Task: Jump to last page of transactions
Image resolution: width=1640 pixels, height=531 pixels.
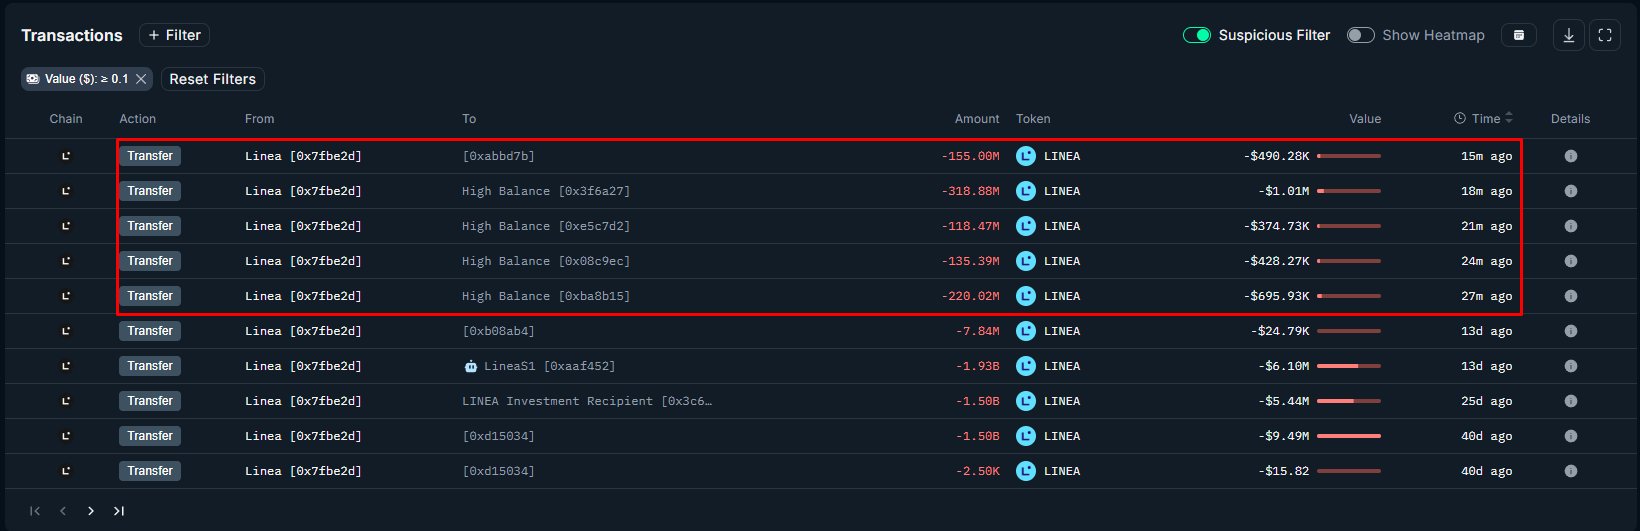Action: click(x=119, y=511)
